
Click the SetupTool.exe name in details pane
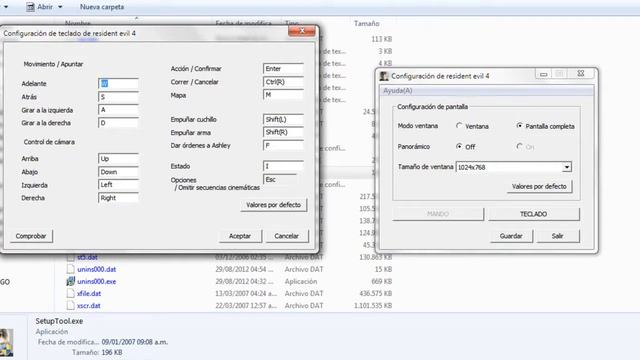click(59, 321)
